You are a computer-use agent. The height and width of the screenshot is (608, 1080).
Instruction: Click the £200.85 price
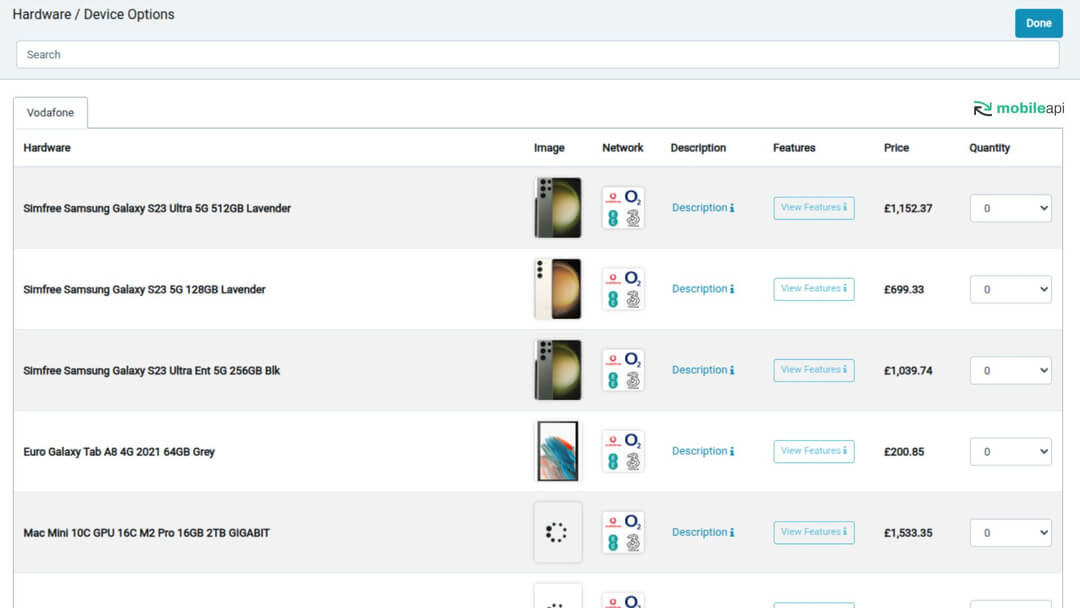(904, 452)
